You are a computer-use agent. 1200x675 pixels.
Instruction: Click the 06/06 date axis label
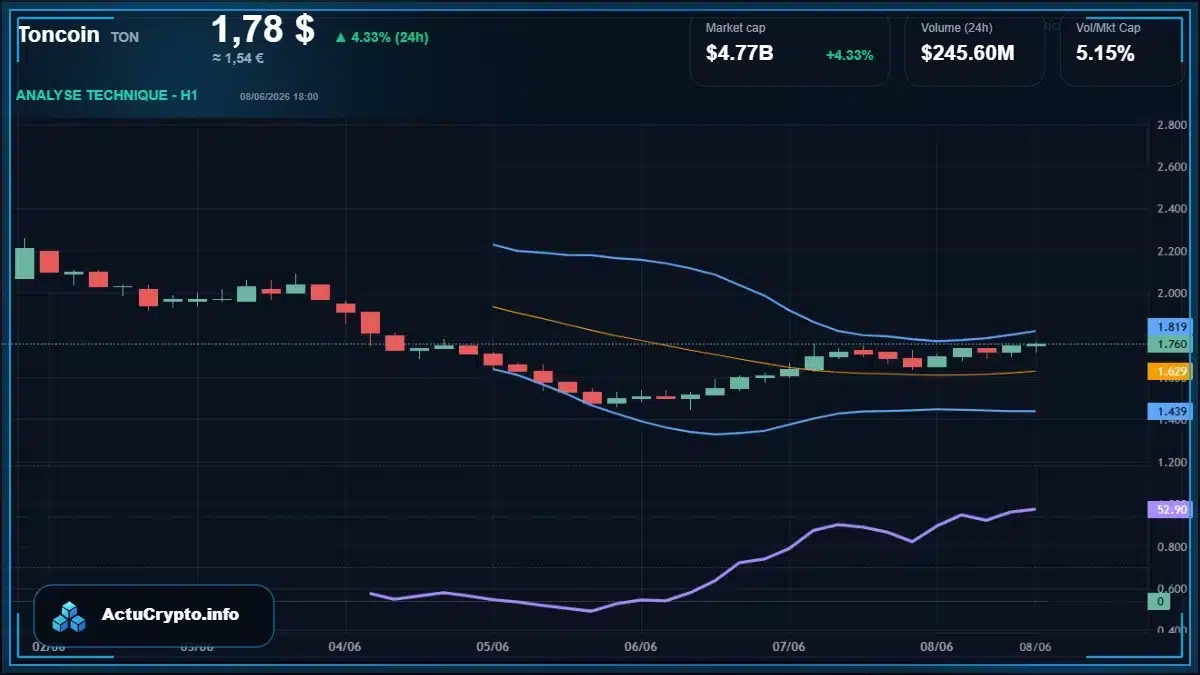[640, 647]
